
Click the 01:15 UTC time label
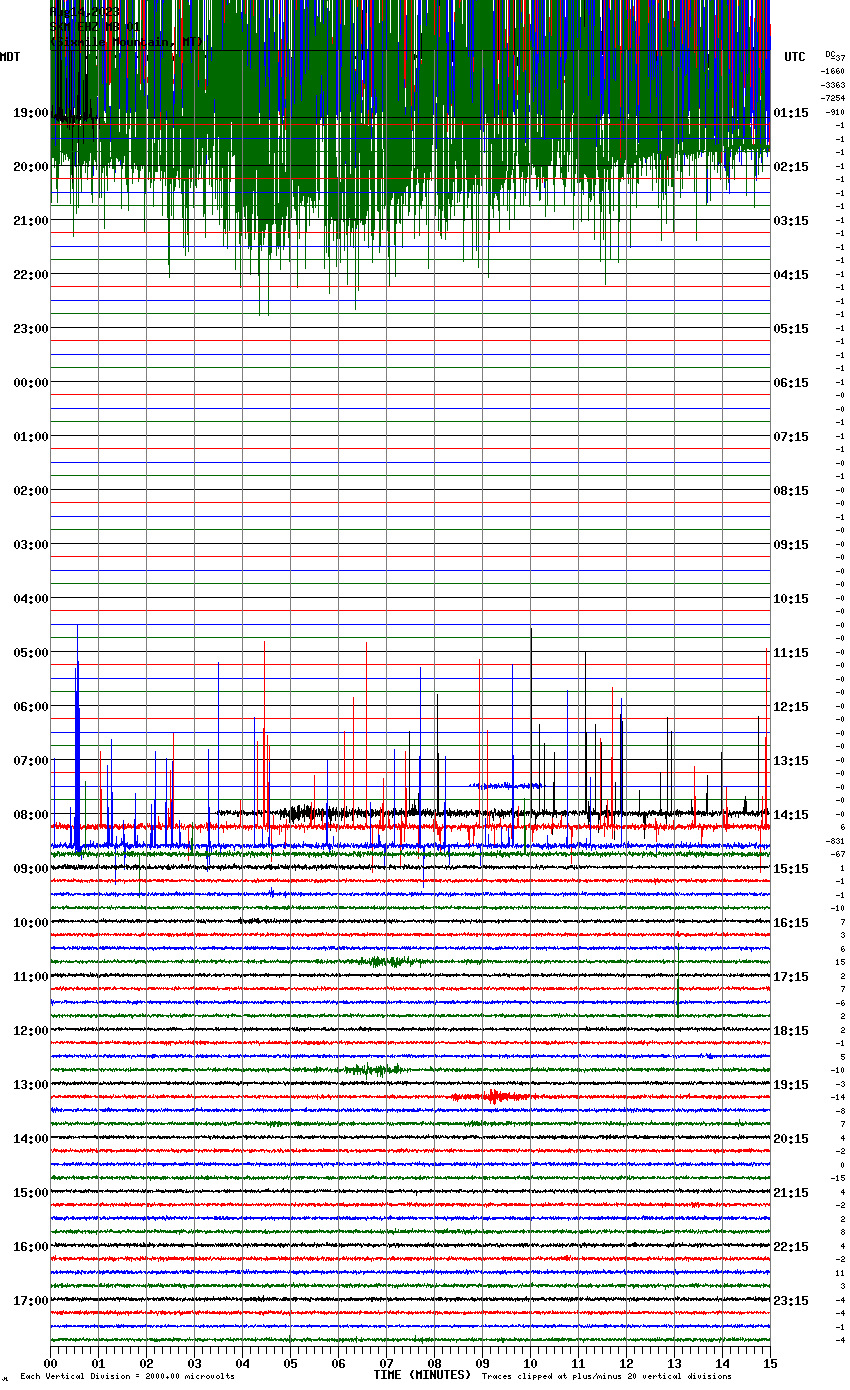pyautogui.click(x=790, y=113)
